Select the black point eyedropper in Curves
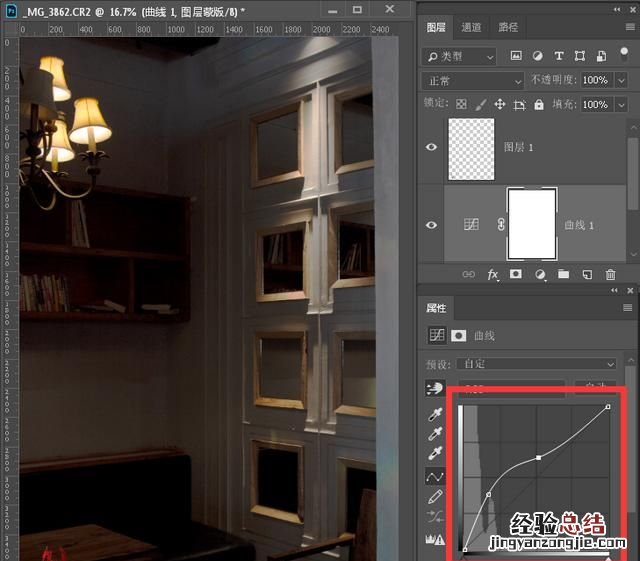The height and width of the screenshot is (561, 640). click(x=436, y=413)
